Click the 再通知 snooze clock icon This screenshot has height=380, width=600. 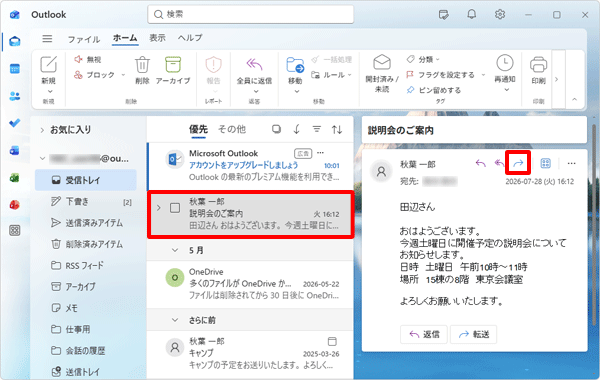click(505, 63)
